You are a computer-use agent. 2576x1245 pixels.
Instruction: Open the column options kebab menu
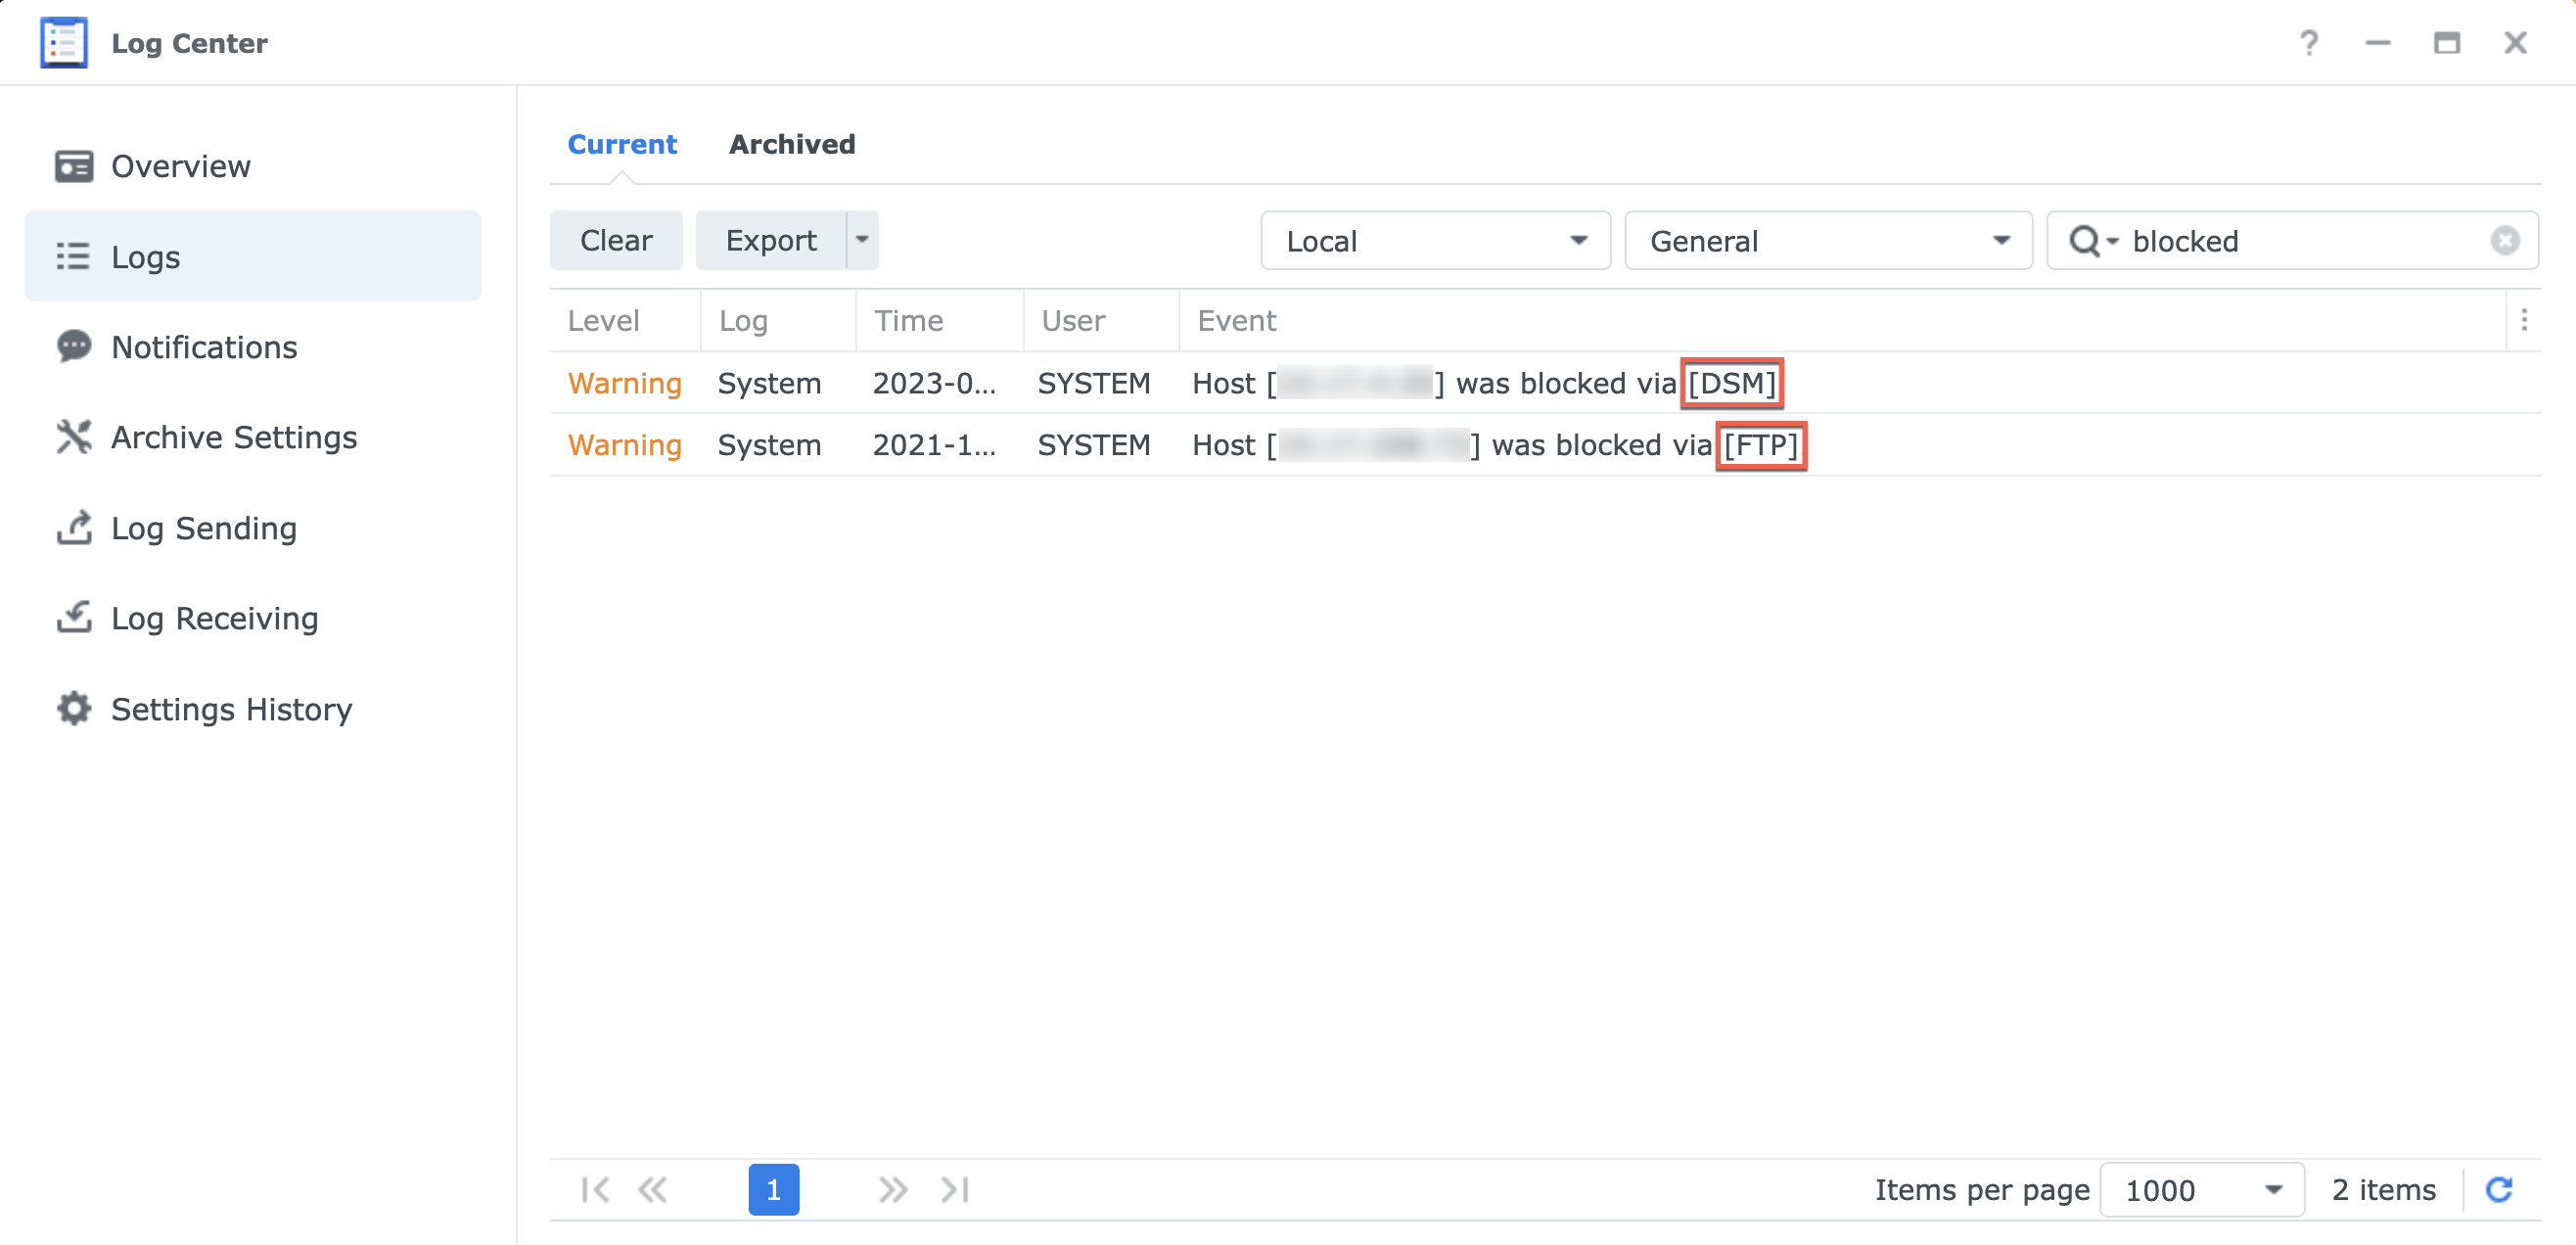(2525, 320)
